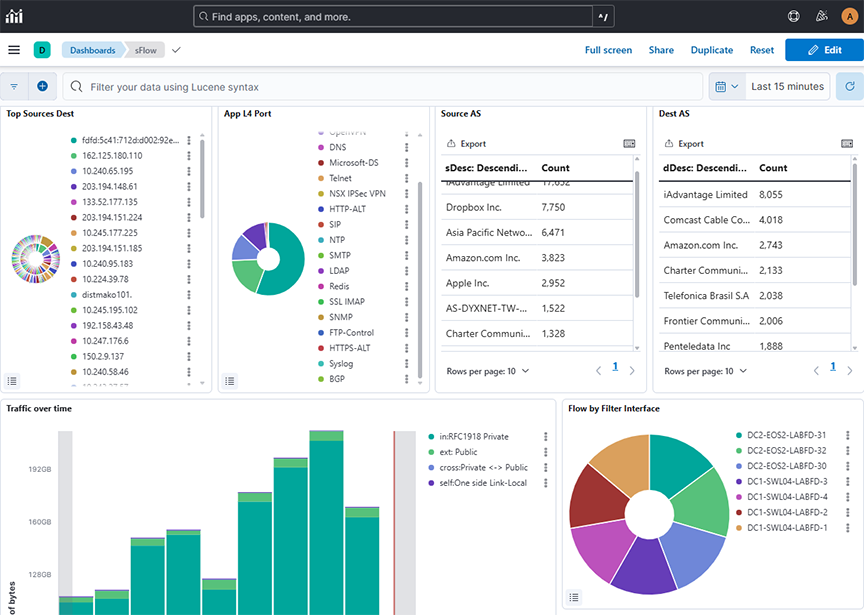This screenshot has height=615, width=864.
Task: Expand Rows per page in Source AS
Action: coord(487,371)
